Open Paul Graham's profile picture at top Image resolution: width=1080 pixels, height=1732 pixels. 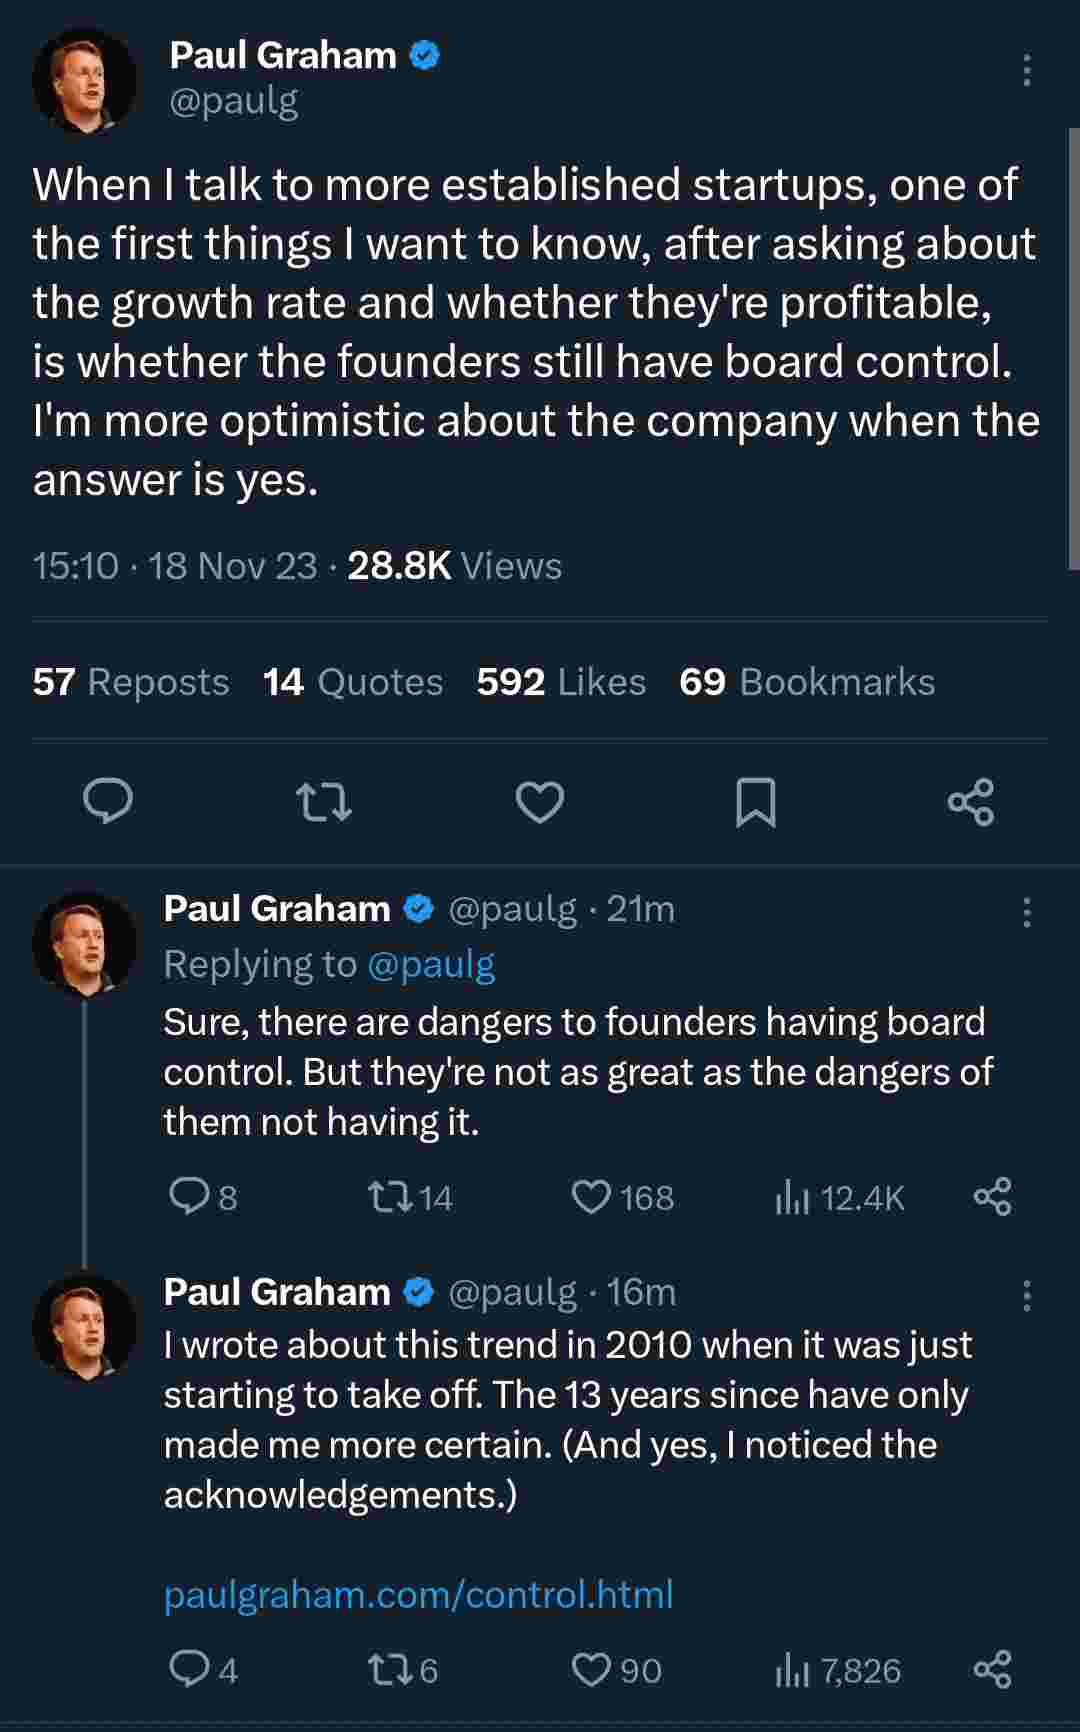coord(85,80)
